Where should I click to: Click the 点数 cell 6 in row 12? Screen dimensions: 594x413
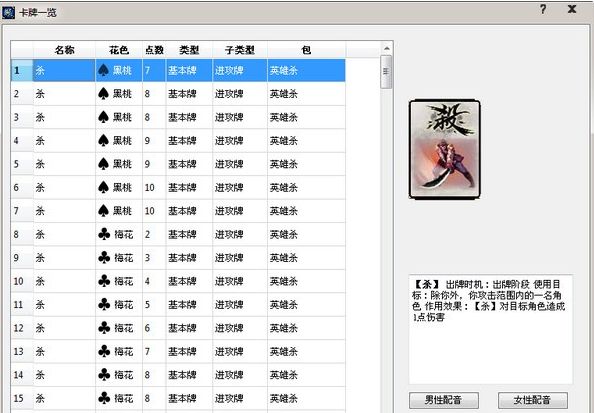coord(154,328)
